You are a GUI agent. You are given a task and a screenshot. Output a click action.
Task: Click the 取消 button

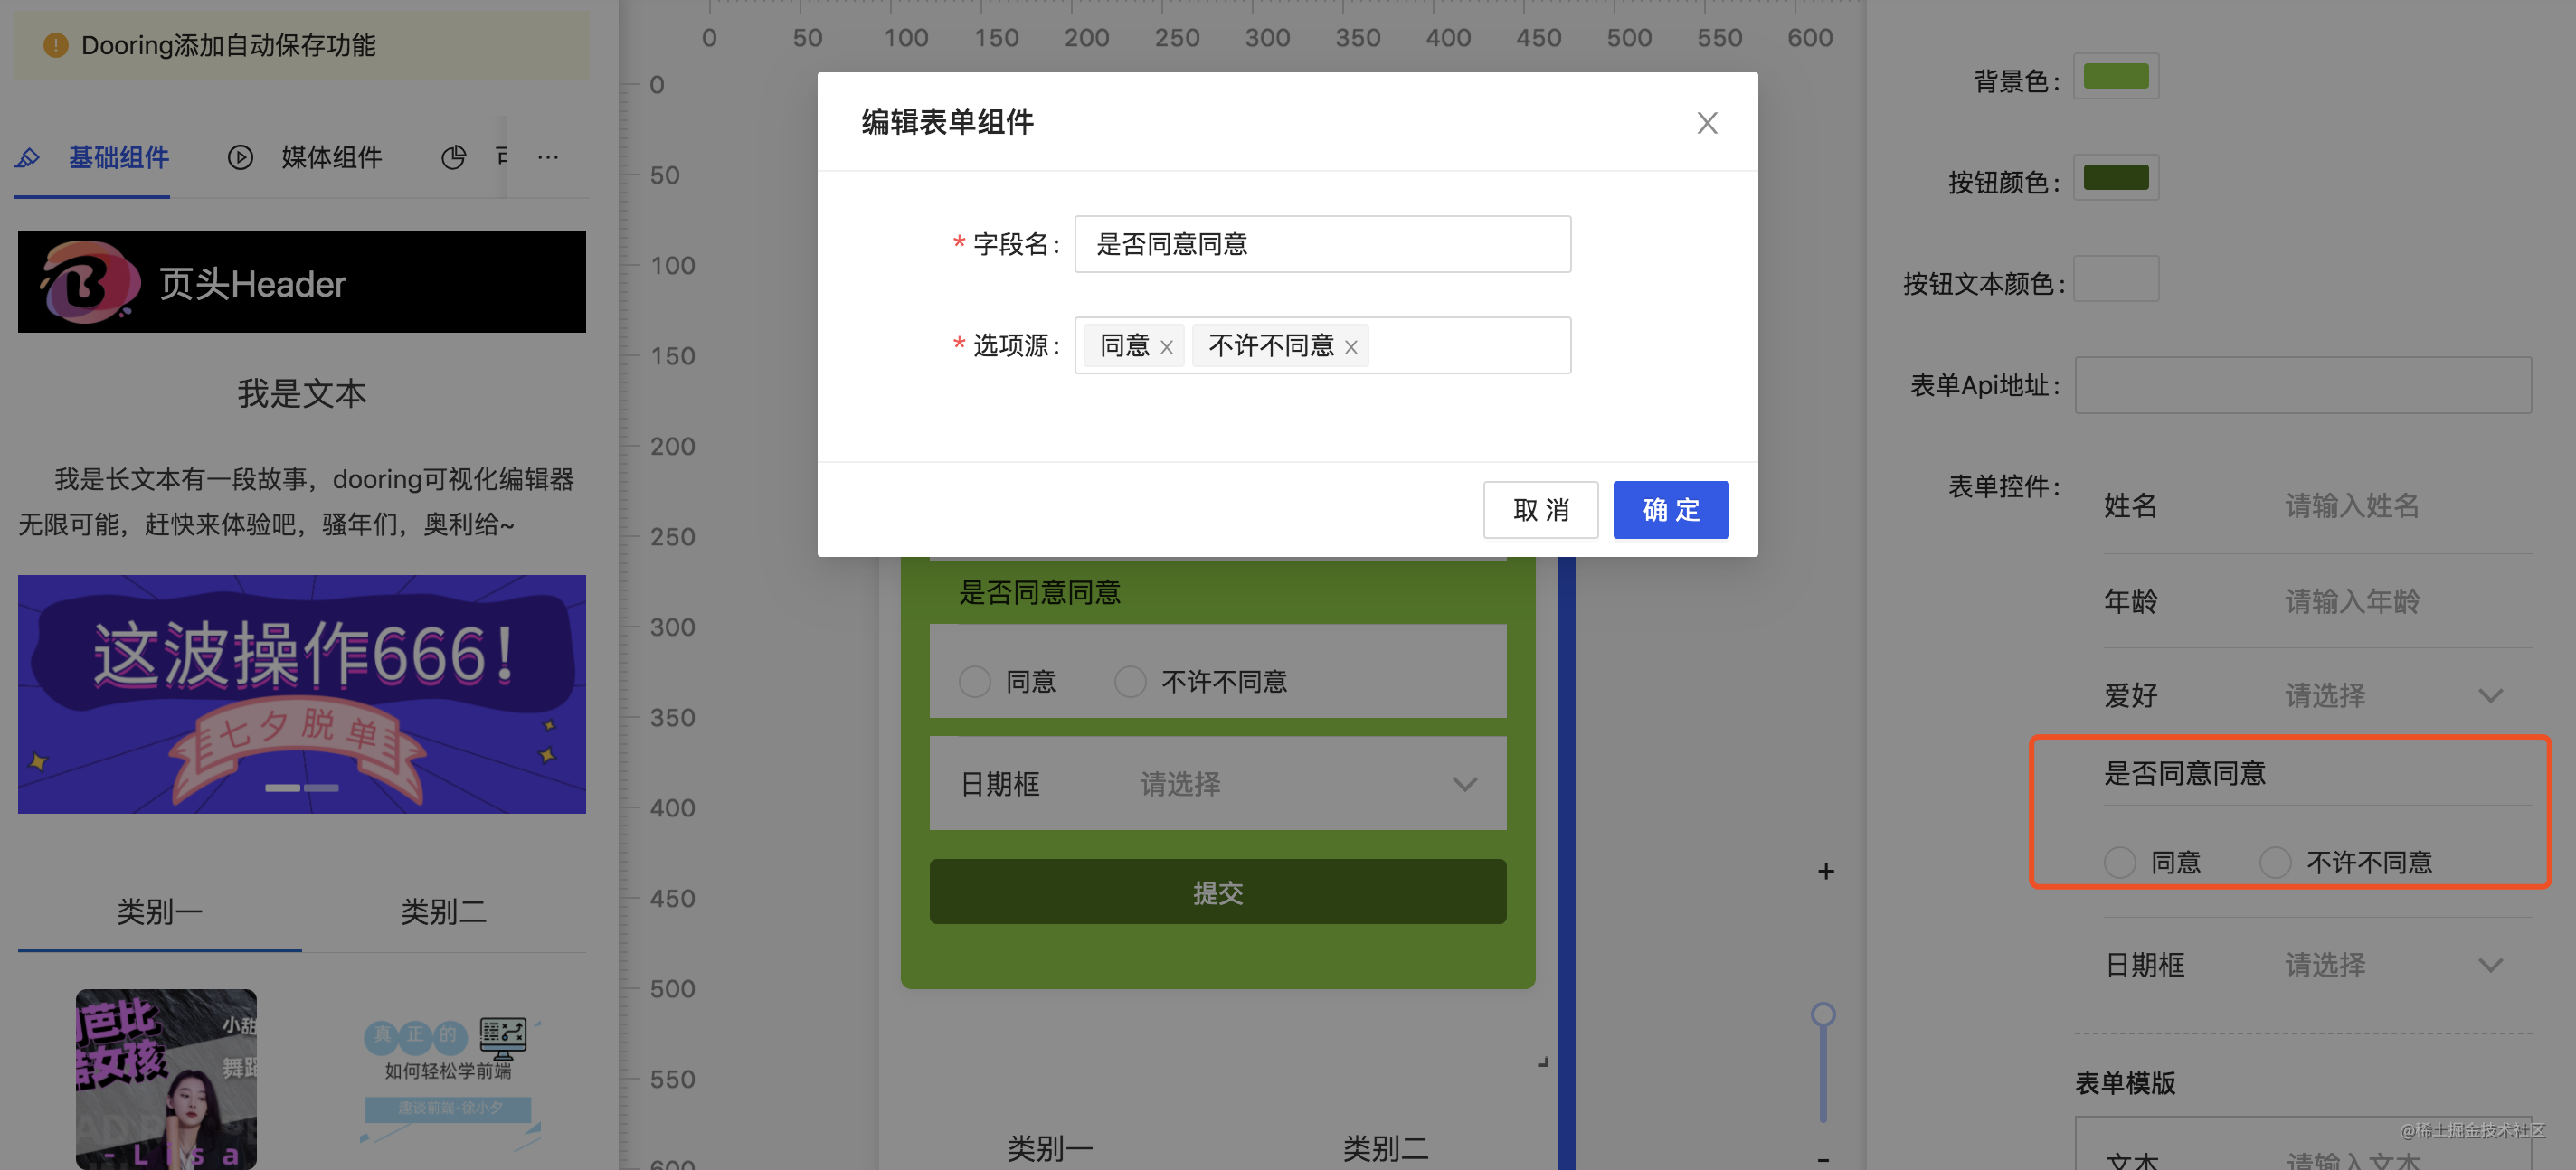[1540, 510]
